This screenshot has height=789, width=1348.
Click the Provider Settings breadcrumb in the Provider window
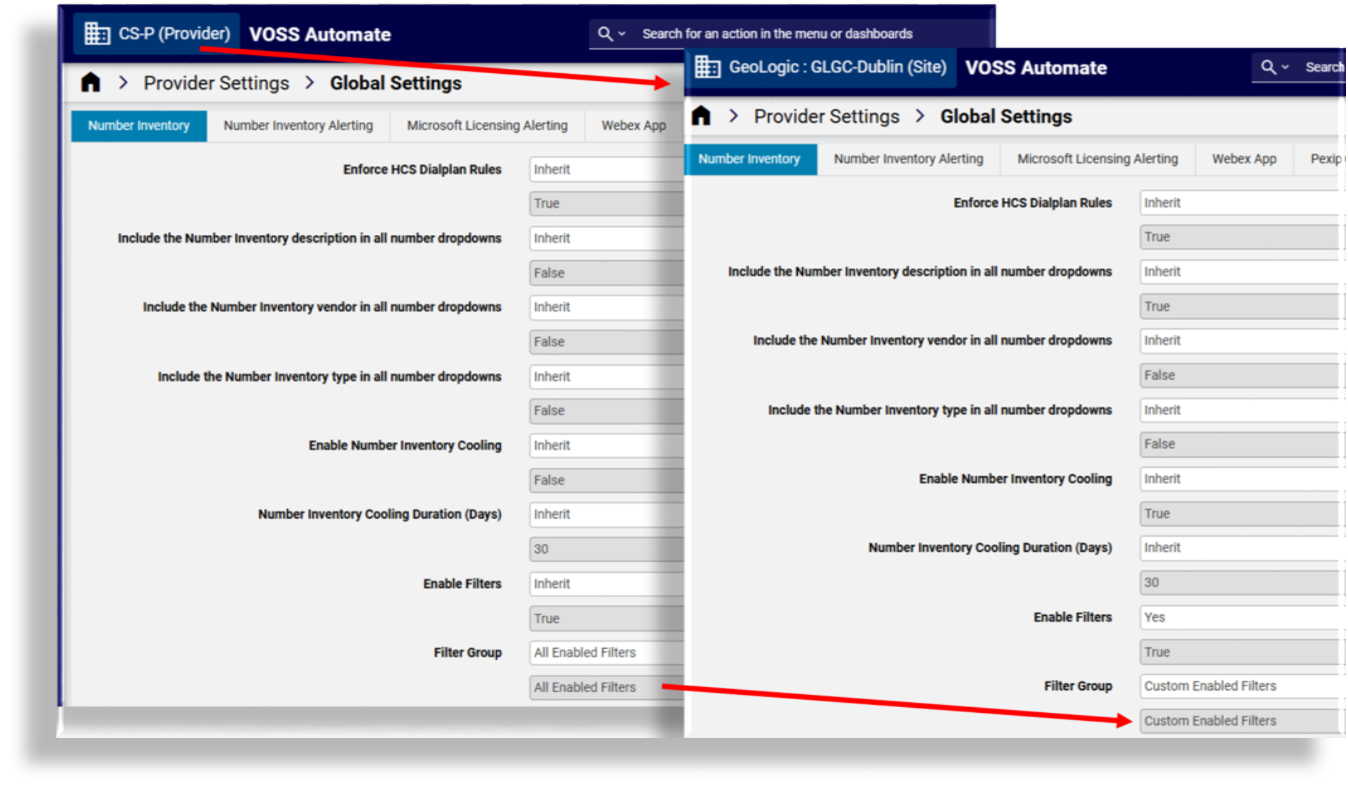tap(216, 83)
